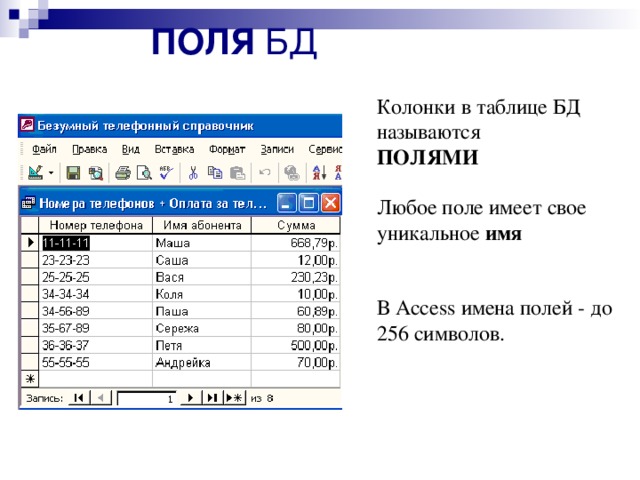The image size is (640, 480).
Task: Click the Insert Hyperlink globe icon
Action: [291, 173]
